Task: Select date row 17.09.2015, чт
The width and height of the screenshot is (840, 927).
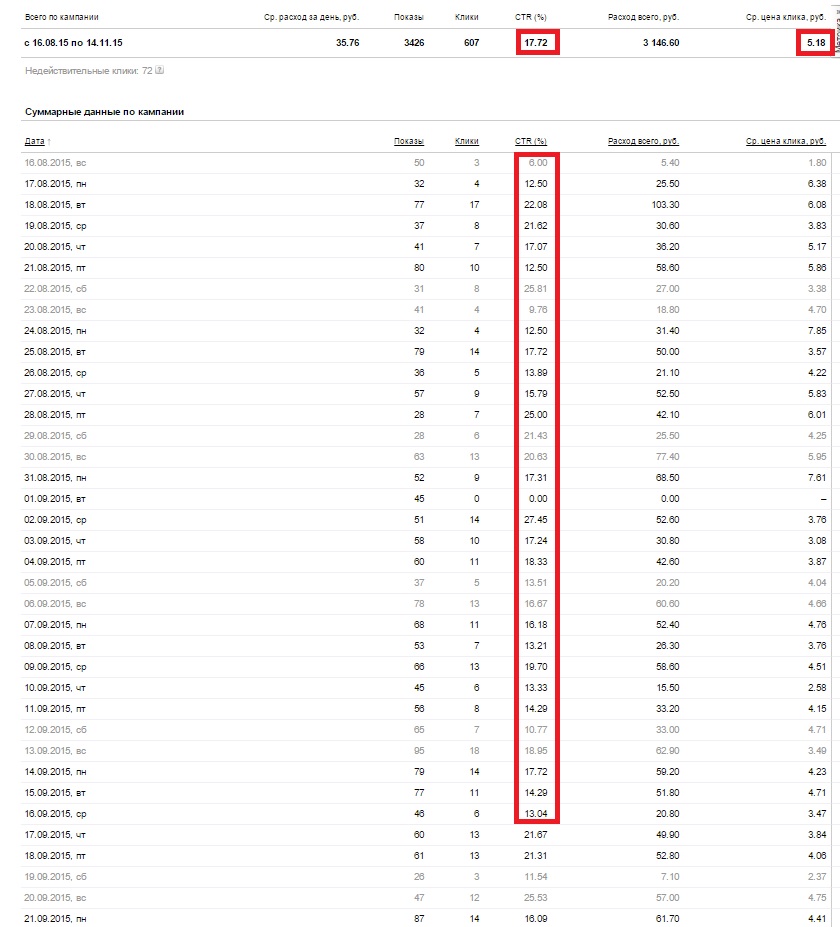Action: 426,834
